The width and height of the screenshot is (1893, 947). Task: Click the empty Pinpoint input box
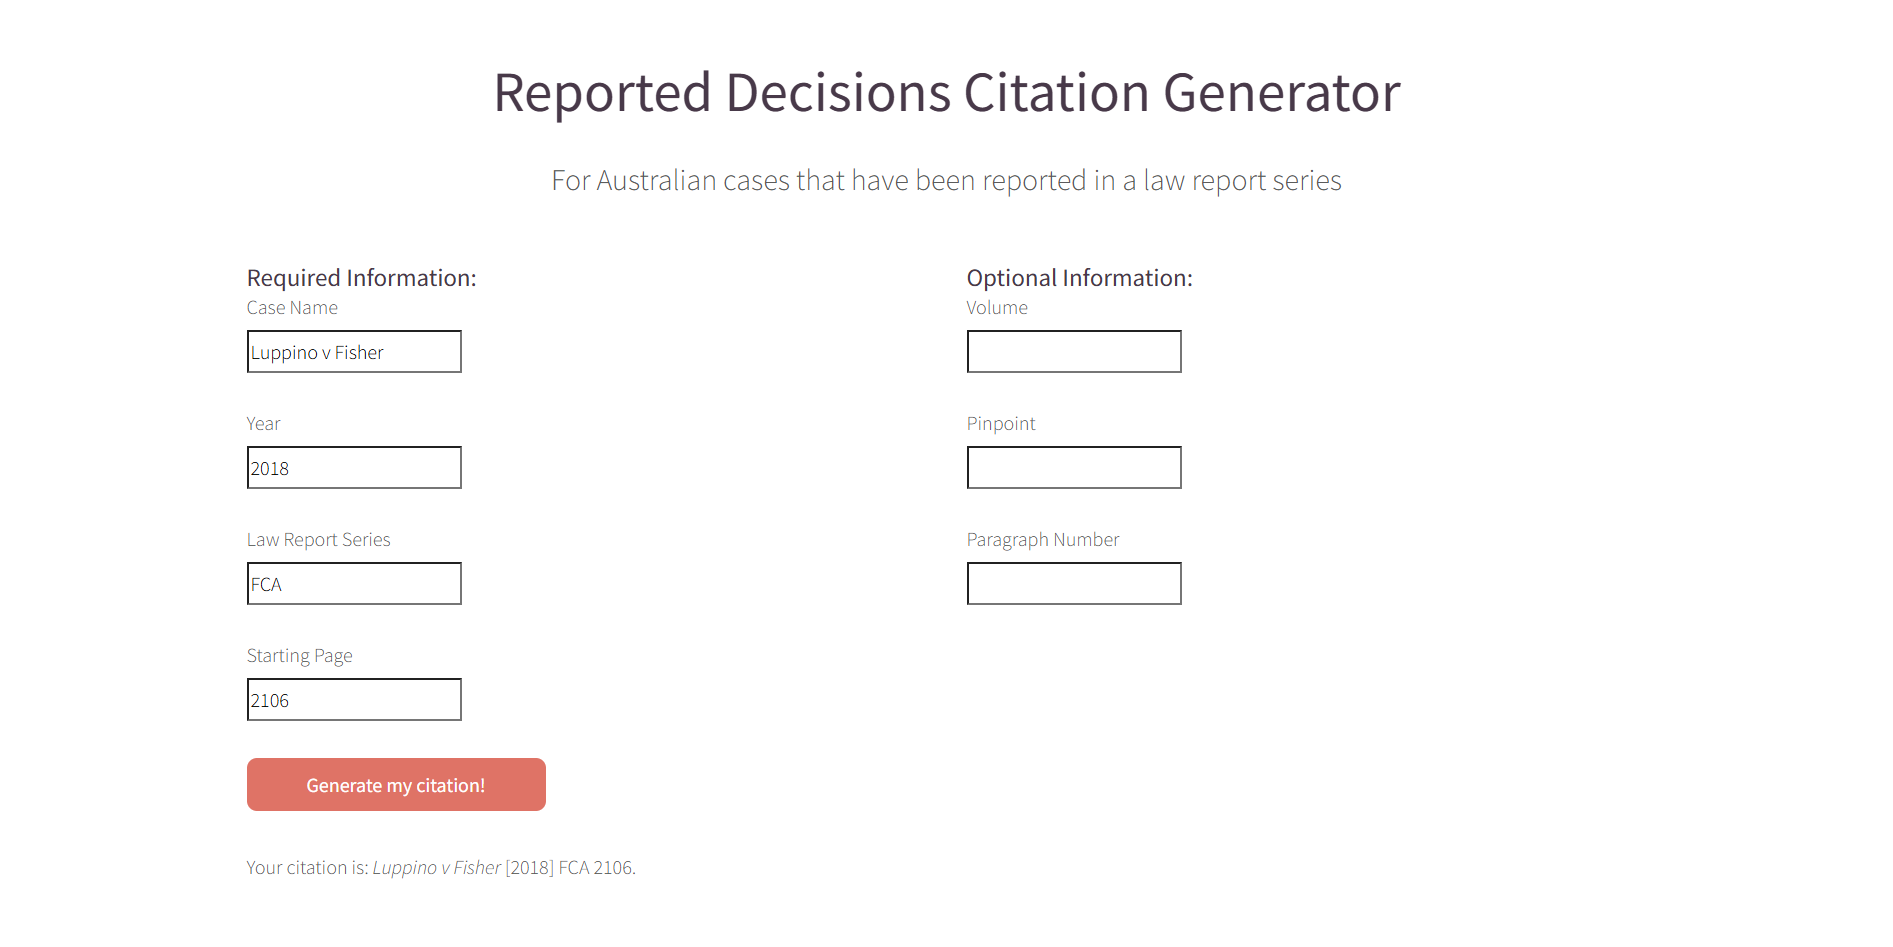coord(1073,467)
